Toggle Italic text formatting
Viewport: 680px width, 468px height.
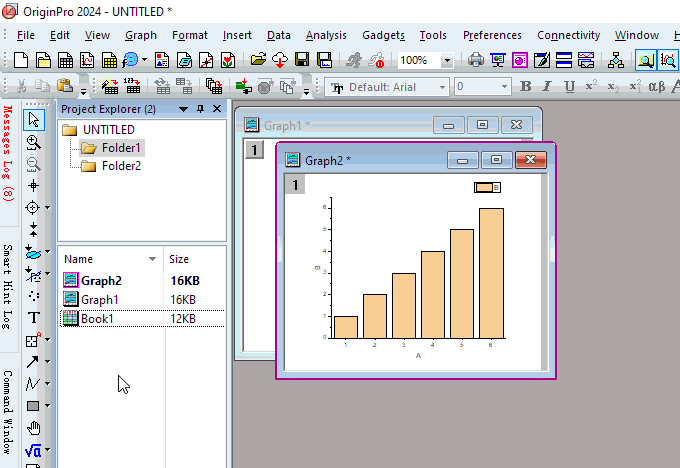[x=548, y=87]
